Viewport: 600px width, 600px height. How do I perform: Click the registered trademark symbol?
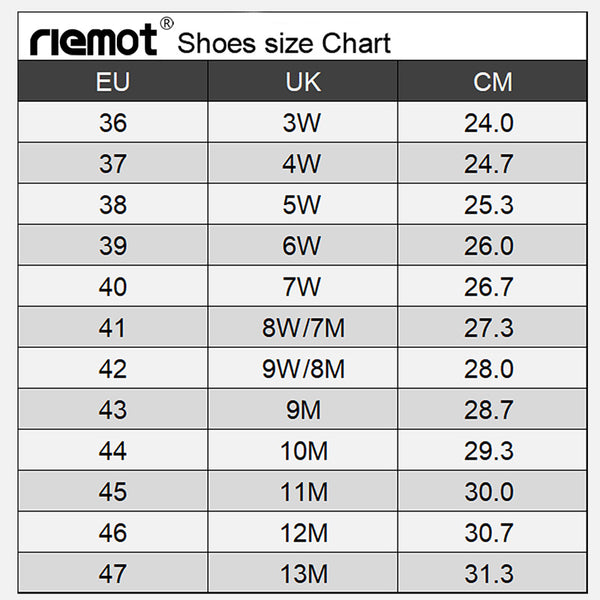click(167, 23)
